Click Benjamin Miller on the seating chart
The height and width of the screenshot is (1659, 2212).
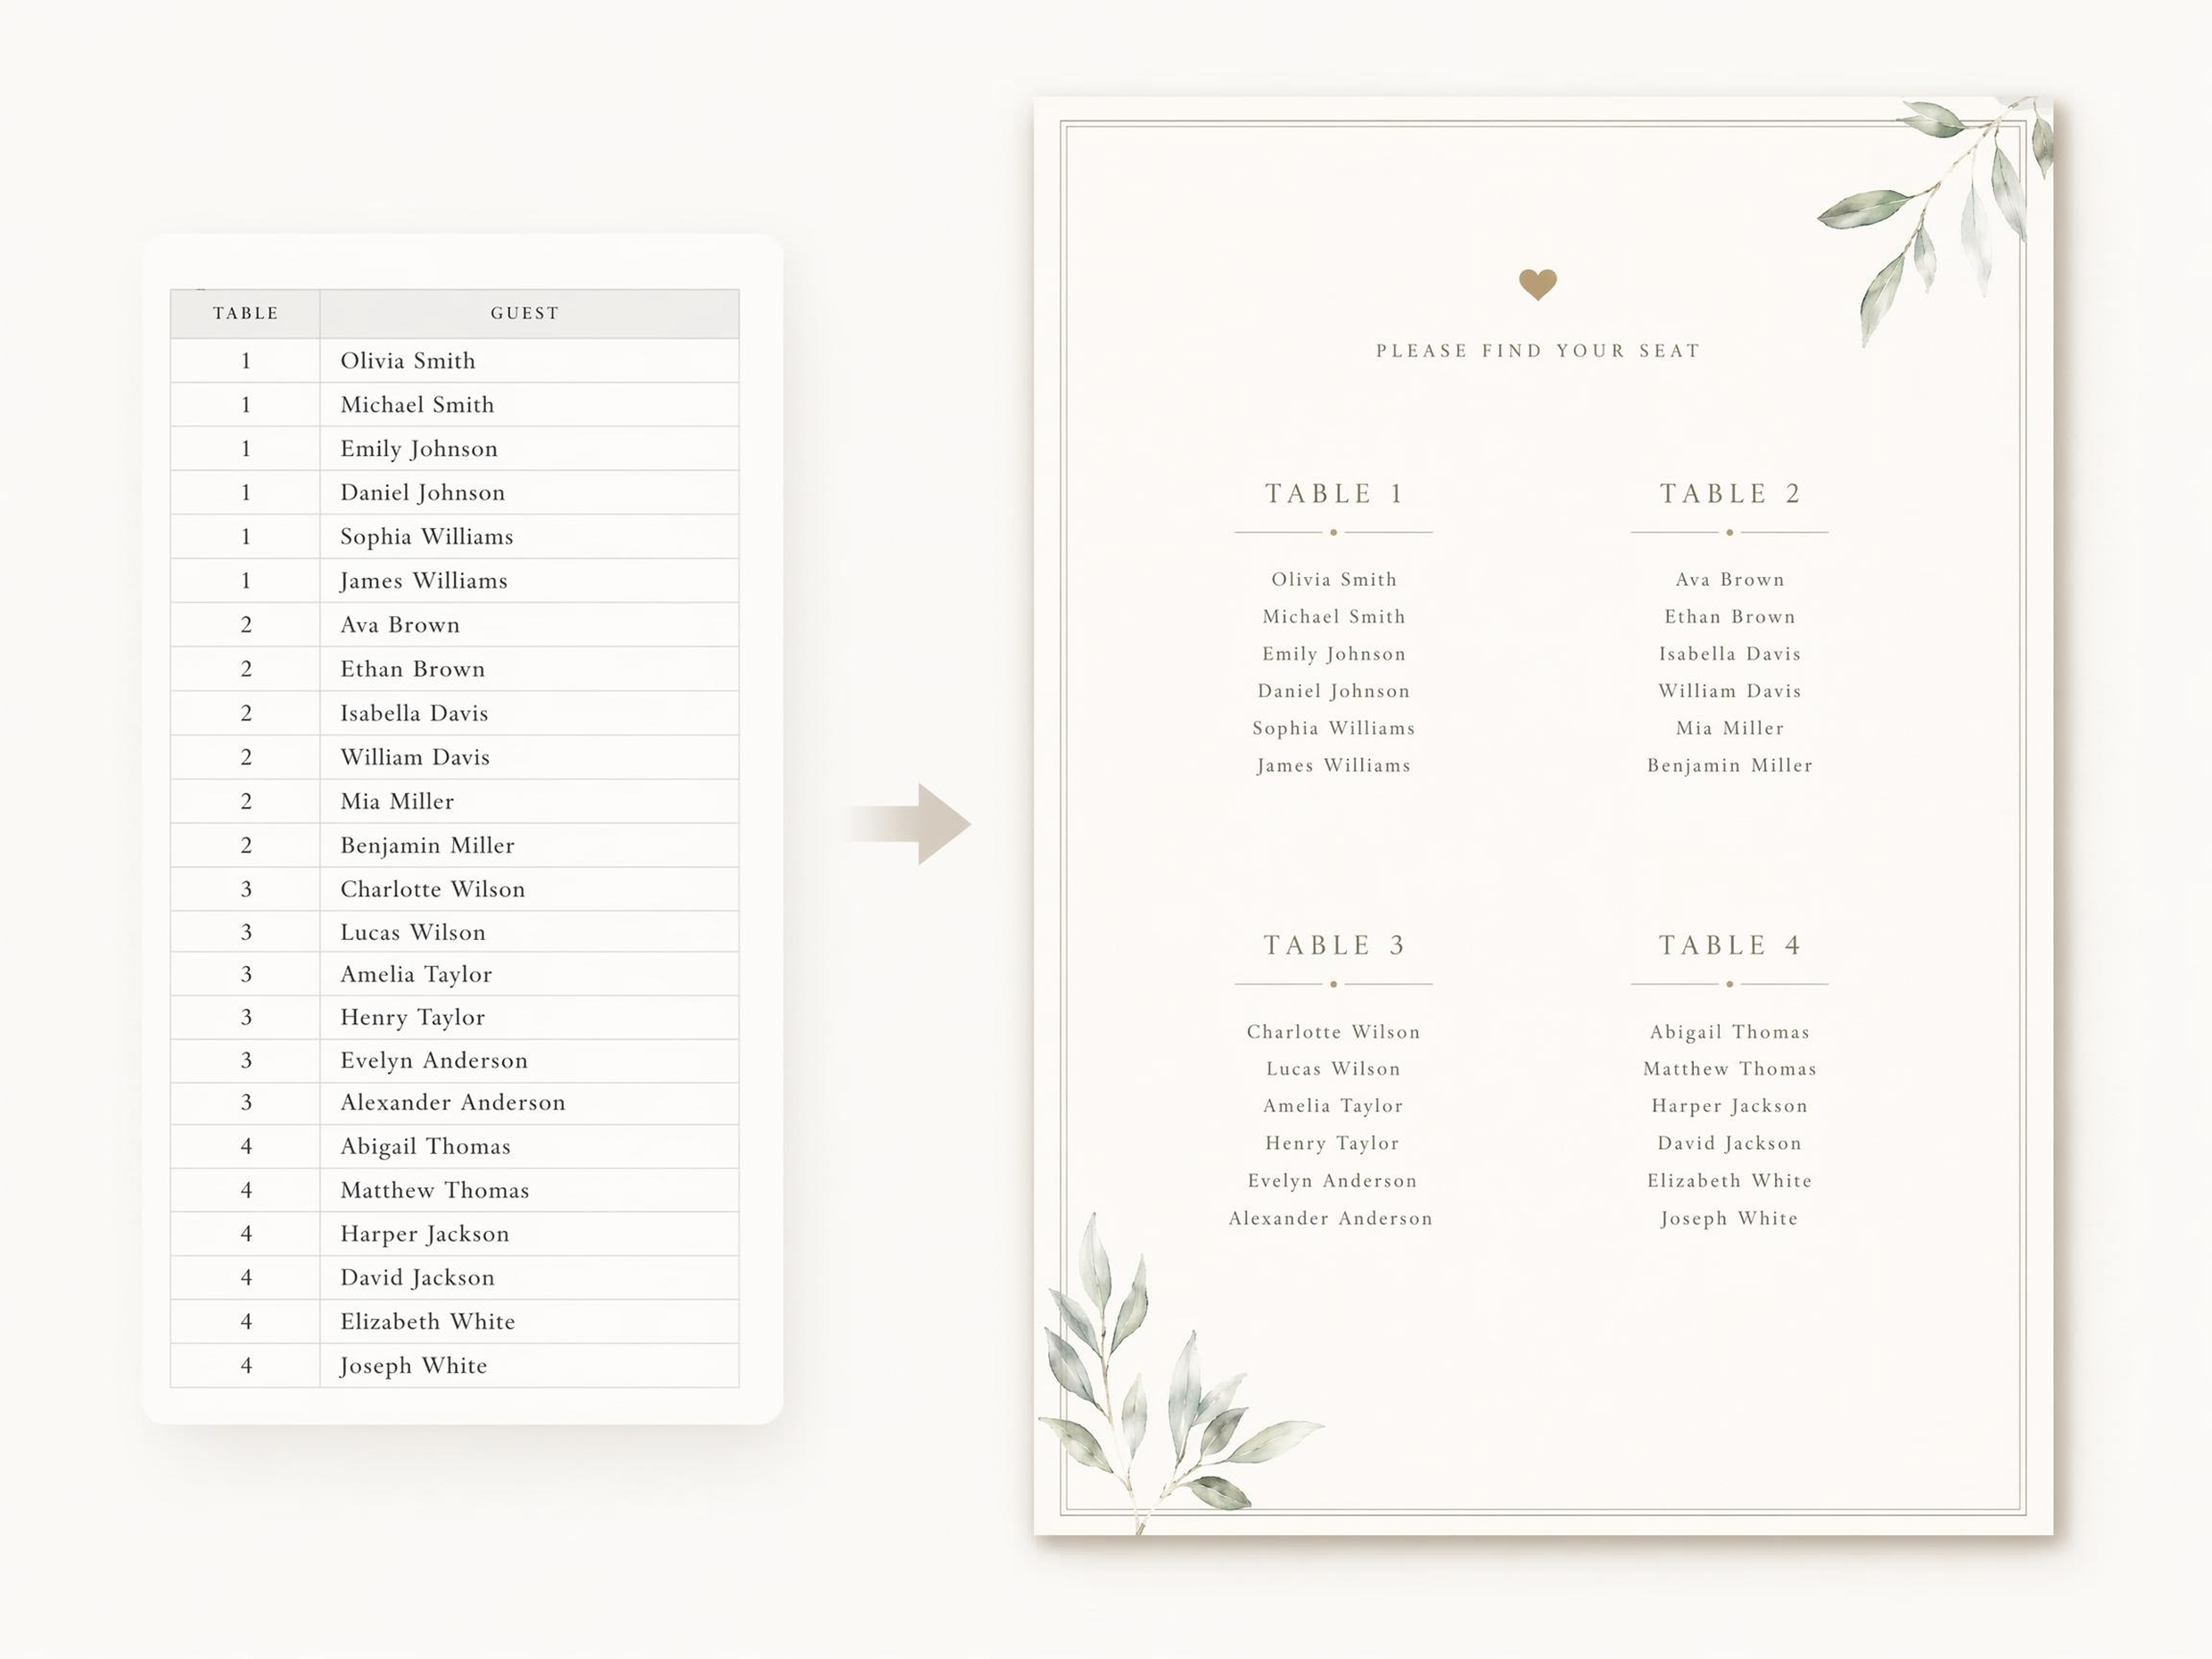pos(1730,765)
